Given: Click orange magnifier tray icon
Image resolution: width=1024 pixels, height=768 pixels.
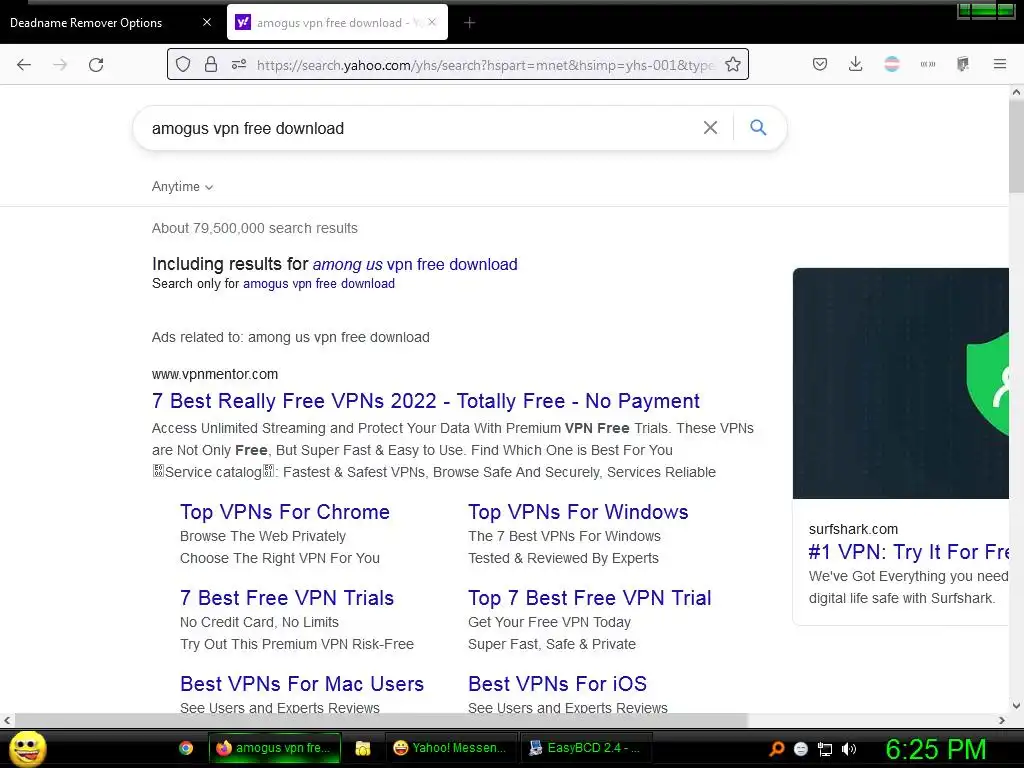Looking at the screenshot, I should click(x=776, y=749).
